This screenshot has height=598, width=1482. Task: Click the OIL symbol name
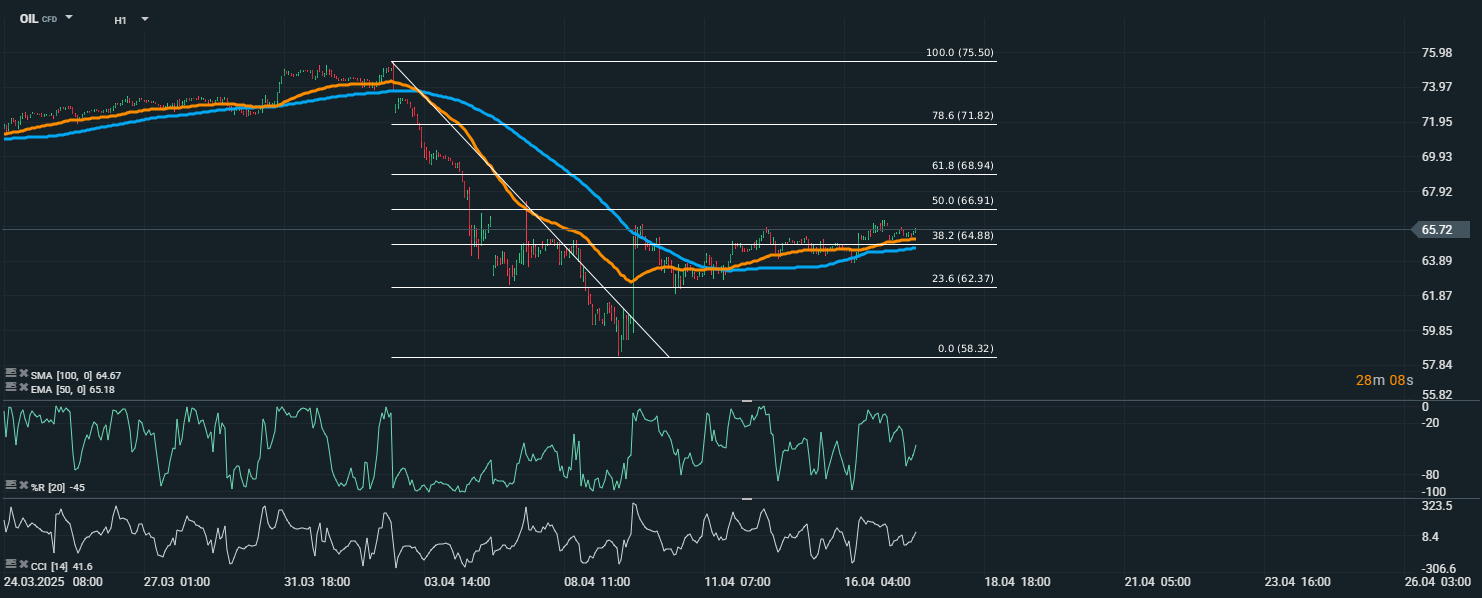point(28,19)
